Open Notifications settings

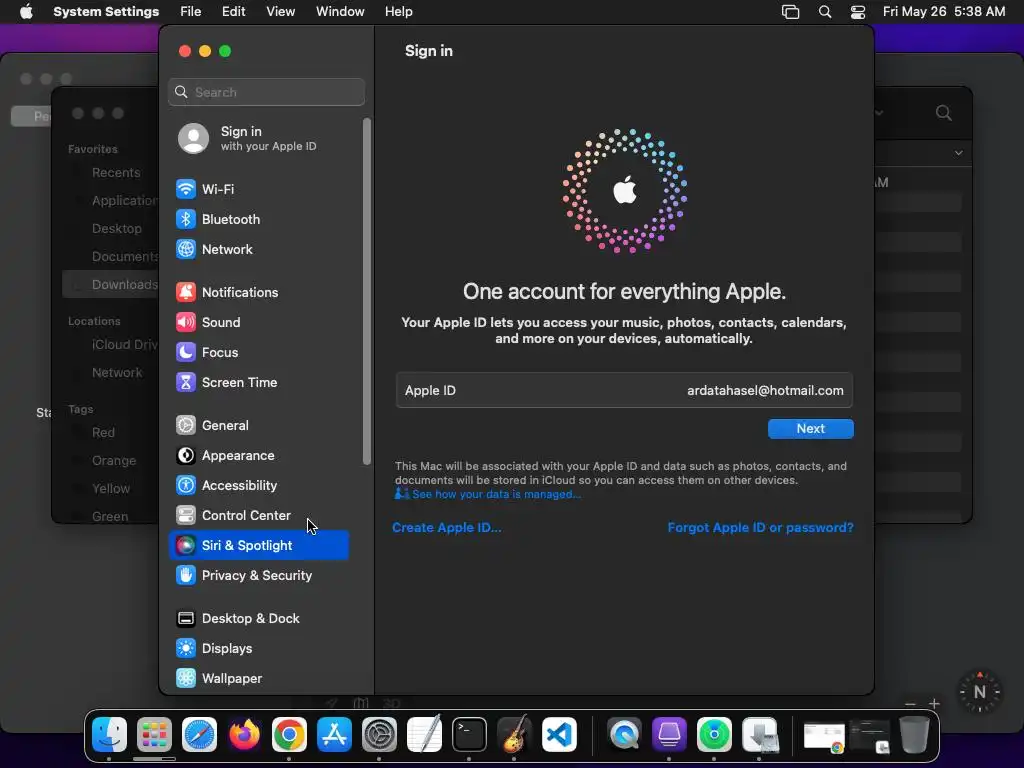coord(259,293)
